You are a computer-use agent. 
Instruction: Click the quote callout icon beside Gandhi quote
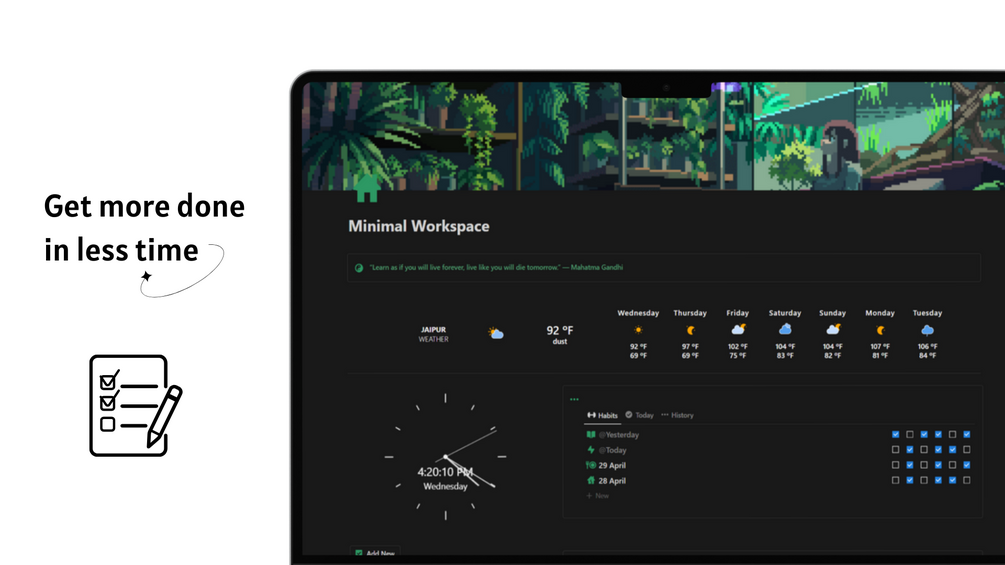coord(359,268)
